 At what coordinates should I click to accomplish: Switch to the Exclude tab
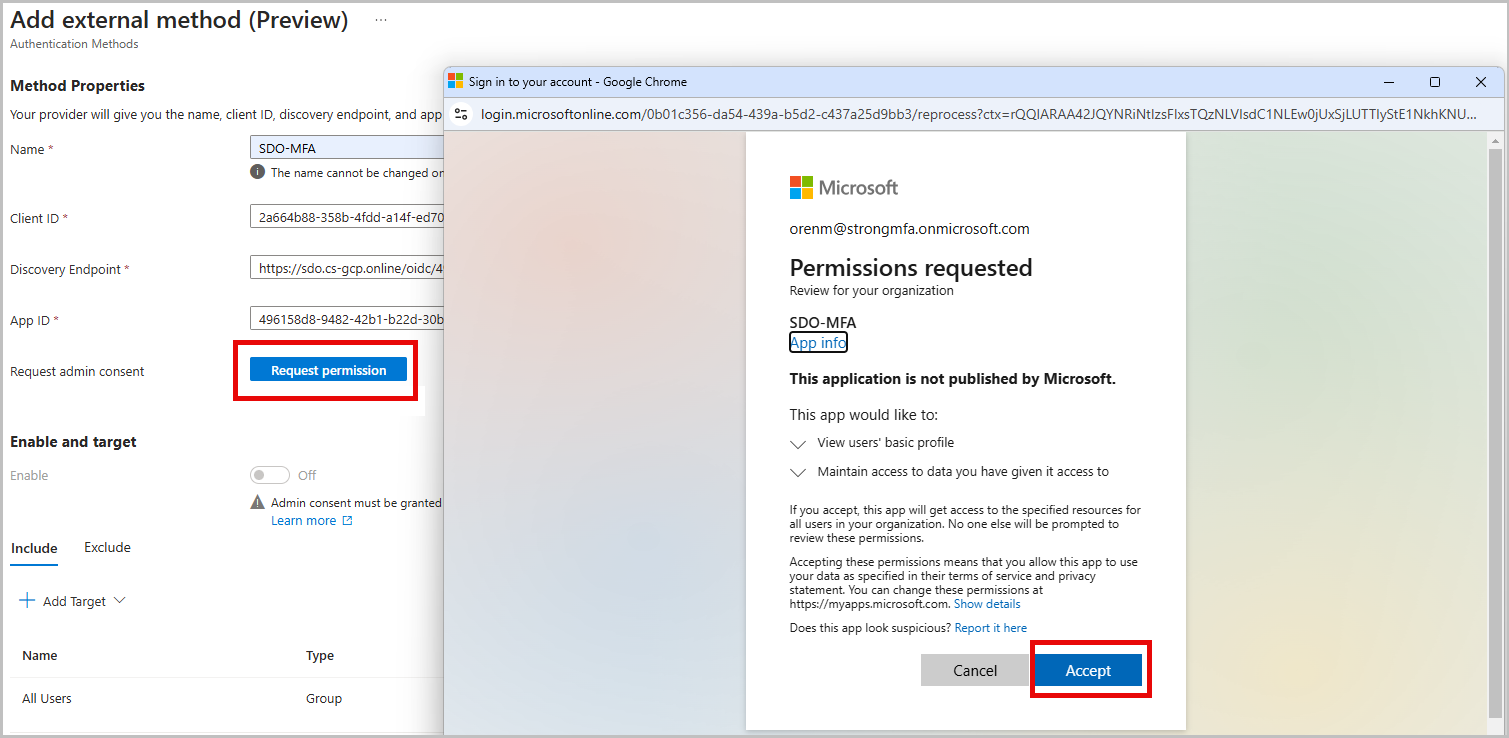(107, 548)
